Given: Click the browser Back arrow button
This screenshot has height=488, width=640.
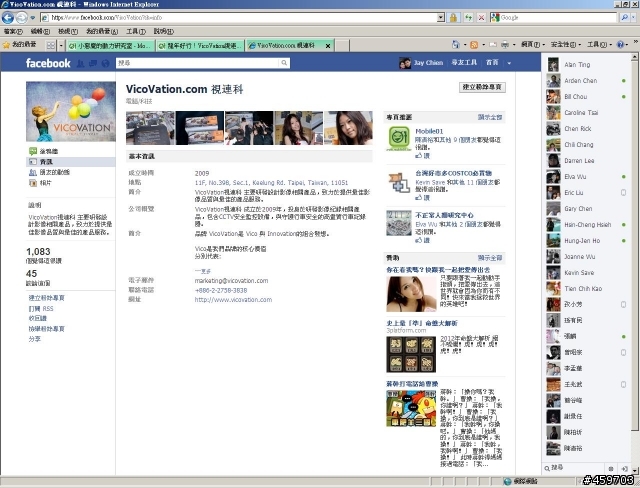Looking at the screenshot, I should 8,18.
